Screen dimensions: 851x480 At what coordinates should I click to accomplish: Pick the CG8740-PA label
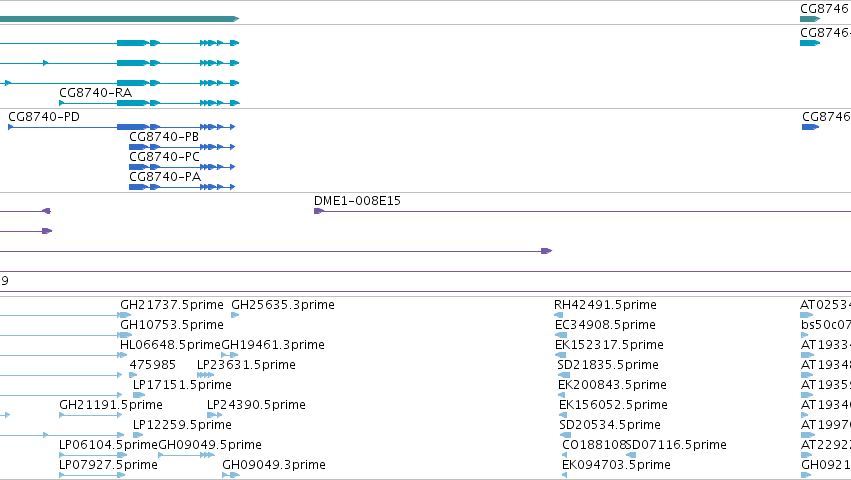click(x=165, y=177)
